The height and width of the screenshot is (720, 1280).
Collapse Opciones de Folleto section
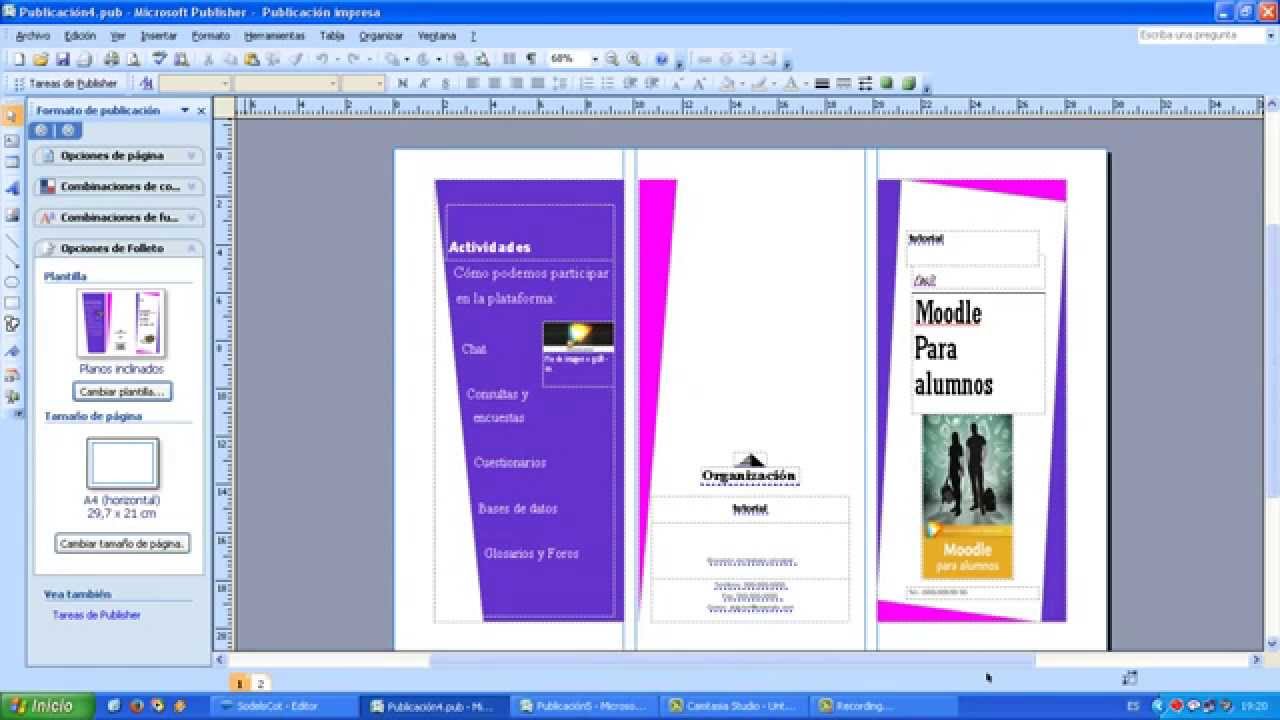[x=118, y=248]
